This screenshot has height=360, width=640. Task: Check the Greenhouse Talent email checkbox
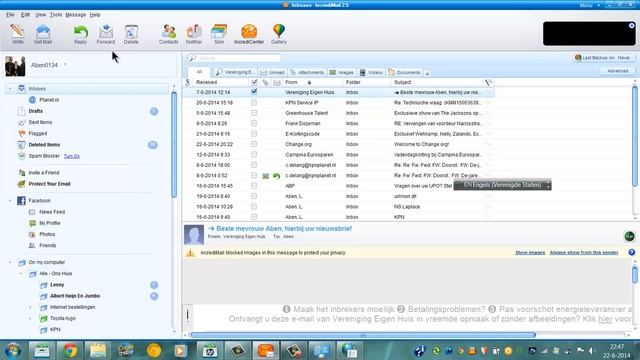tap(254, 113)
